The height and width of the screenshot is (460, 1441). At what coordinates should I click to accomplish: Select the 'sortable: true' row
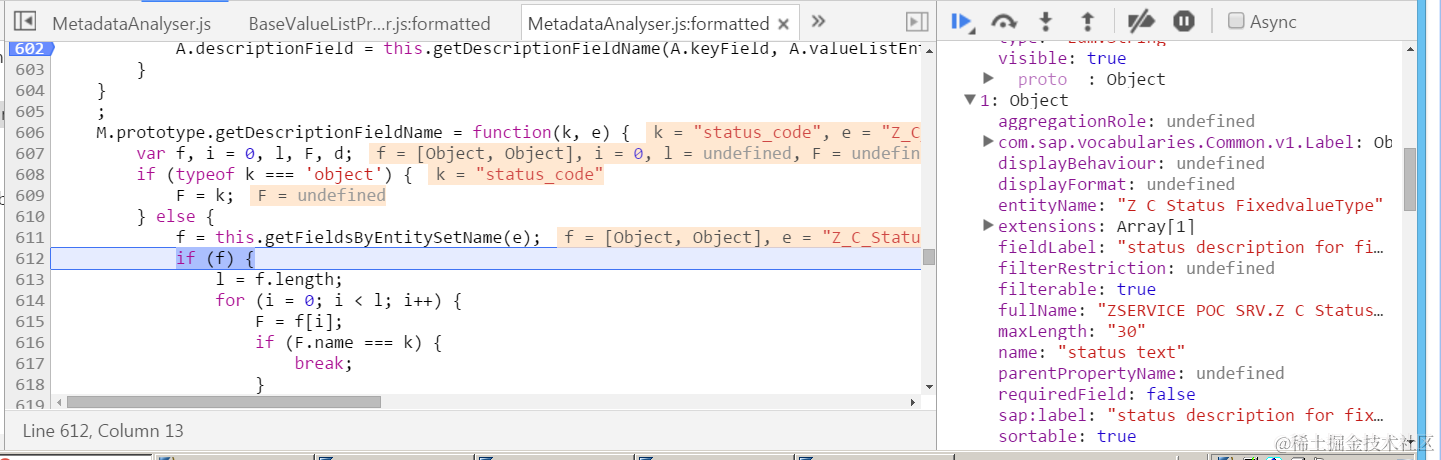pyautogui.click(x=1067, y=436)
